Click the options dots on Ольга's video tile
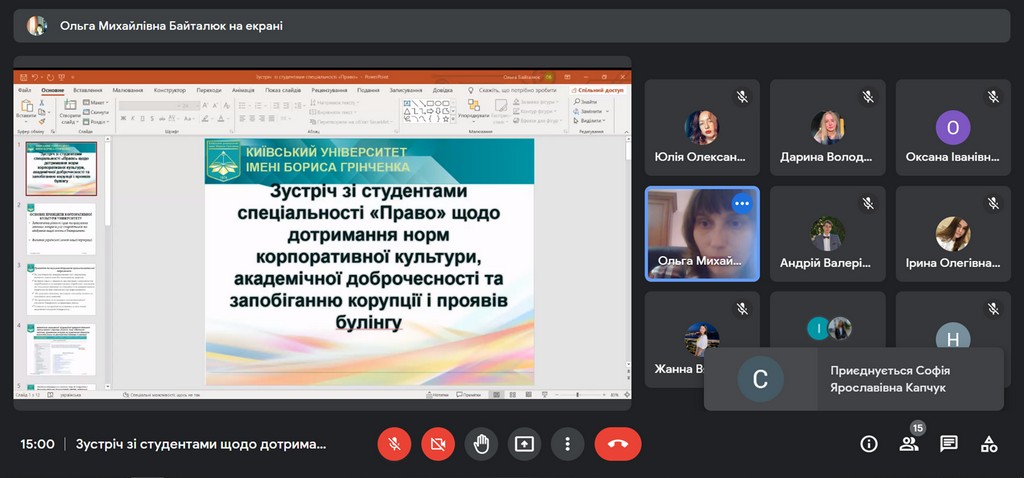1024x478 pixels. (741, 203)
